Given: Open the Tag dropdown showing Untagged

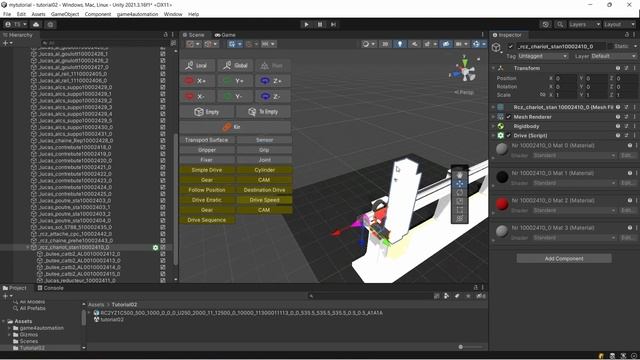Looking at the screenshot, I should [x=543, y=56].
